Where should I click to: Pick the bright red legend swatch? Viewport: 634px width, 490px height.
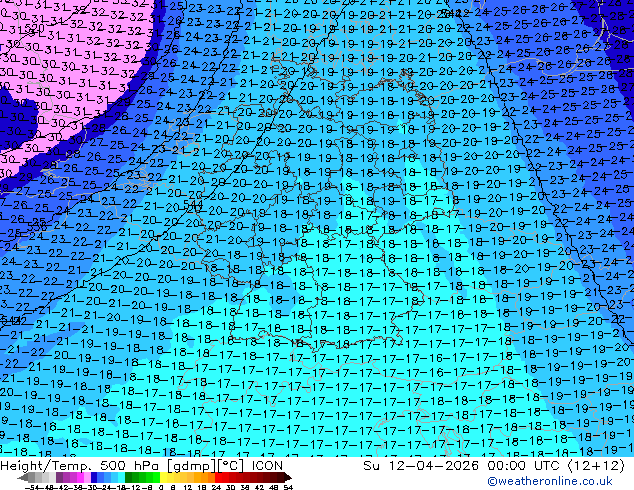click(x=218, y=478)
